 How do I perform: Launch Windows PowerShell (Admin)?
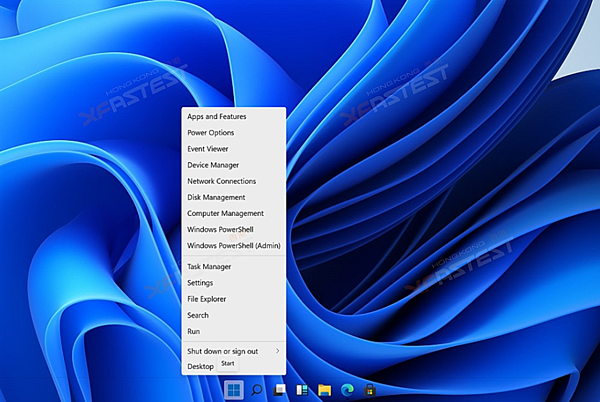point(233,245)
